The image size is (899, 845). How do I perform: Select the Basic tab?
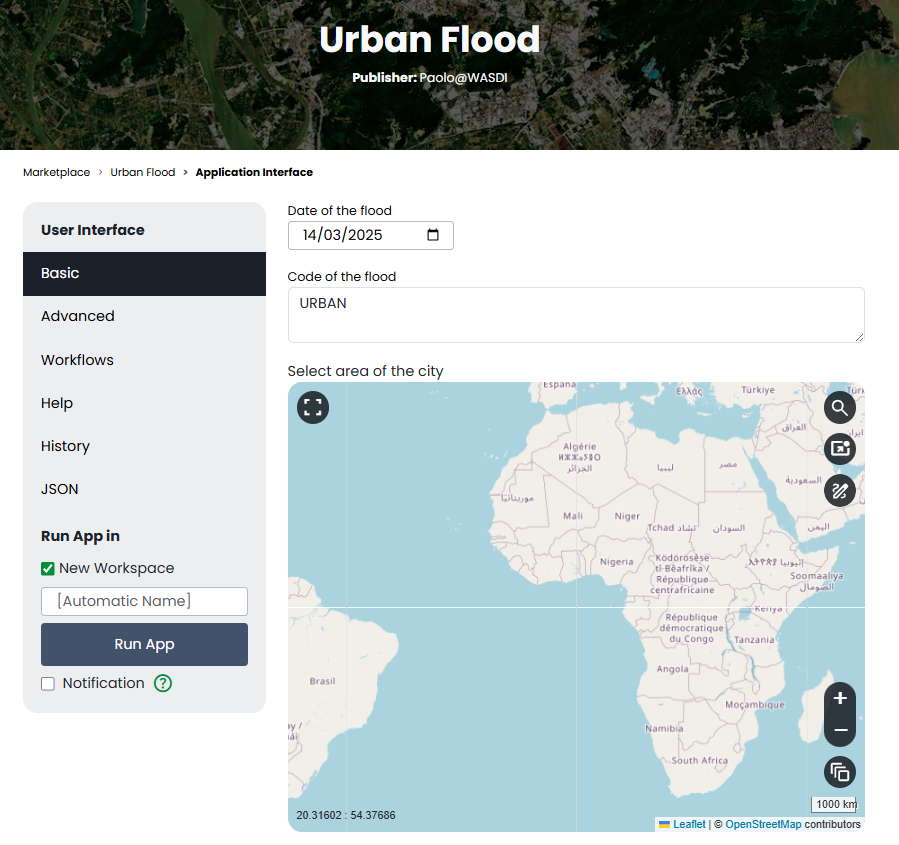[144, 273]
